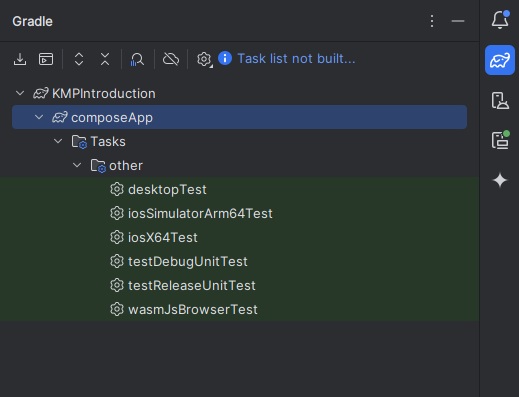Collapse the composeApp module chevron
Screen dimensions: 519x397
(39, 117)
